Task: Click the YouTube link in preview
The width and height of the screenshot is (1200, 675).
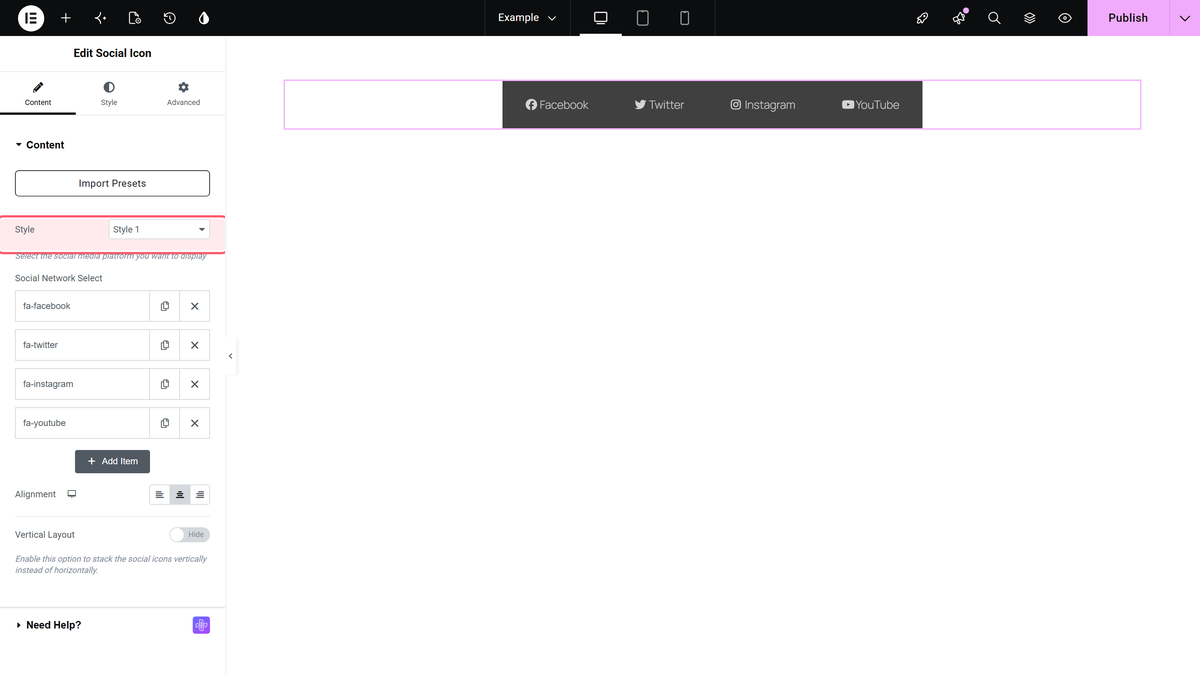Action: click(870, 105)
